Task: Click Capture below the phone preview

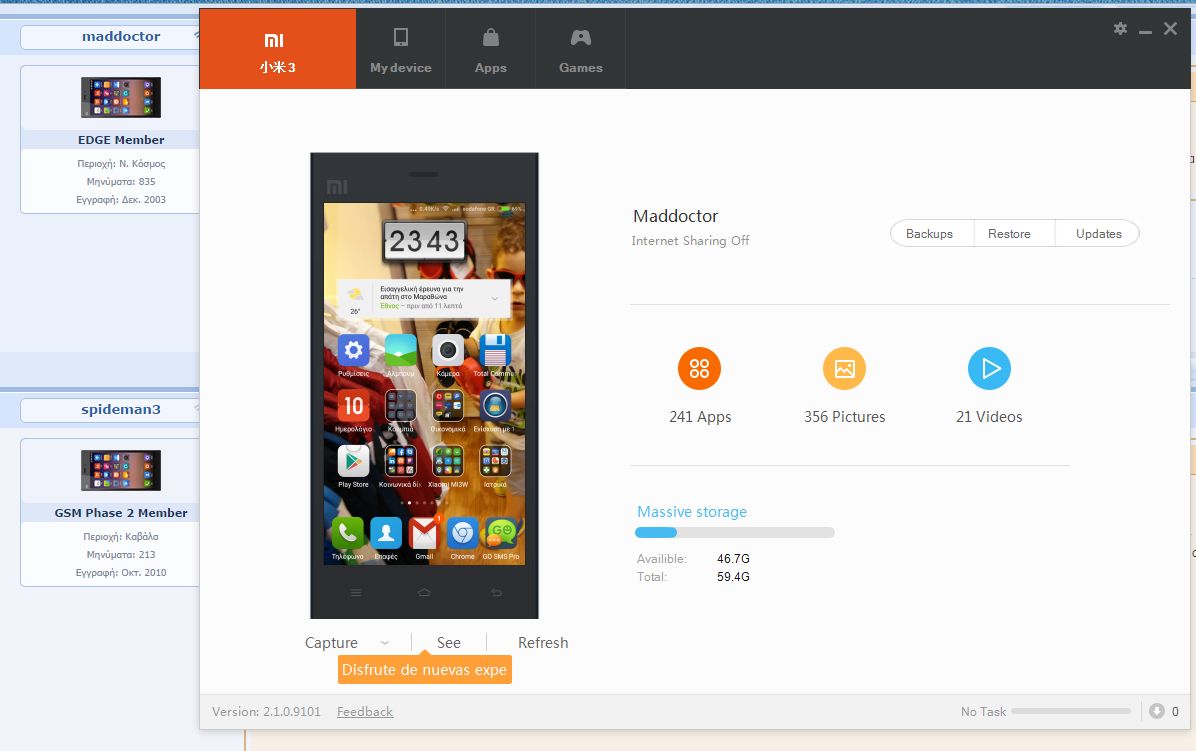Action: [x=331, y=643]
